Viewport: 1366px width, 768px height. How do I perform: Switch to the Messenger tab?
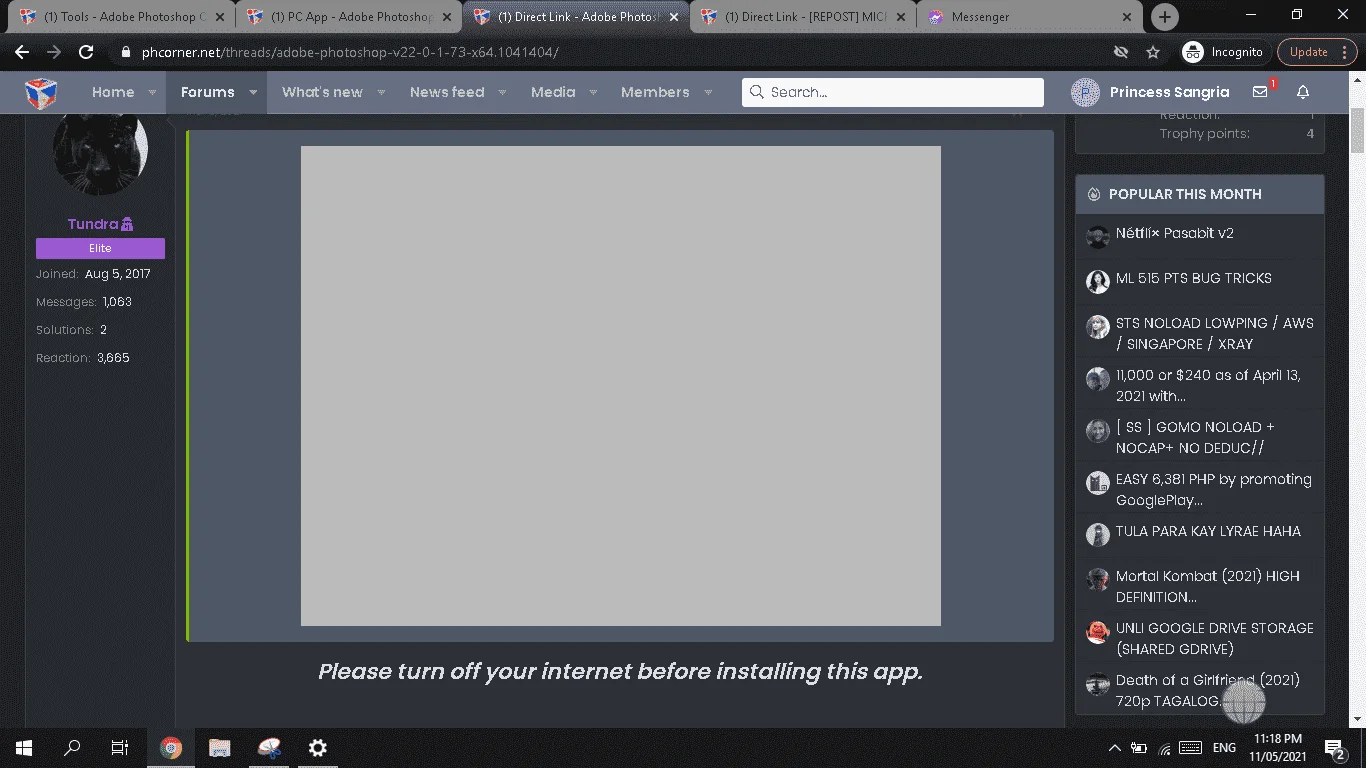point(1030,17)
